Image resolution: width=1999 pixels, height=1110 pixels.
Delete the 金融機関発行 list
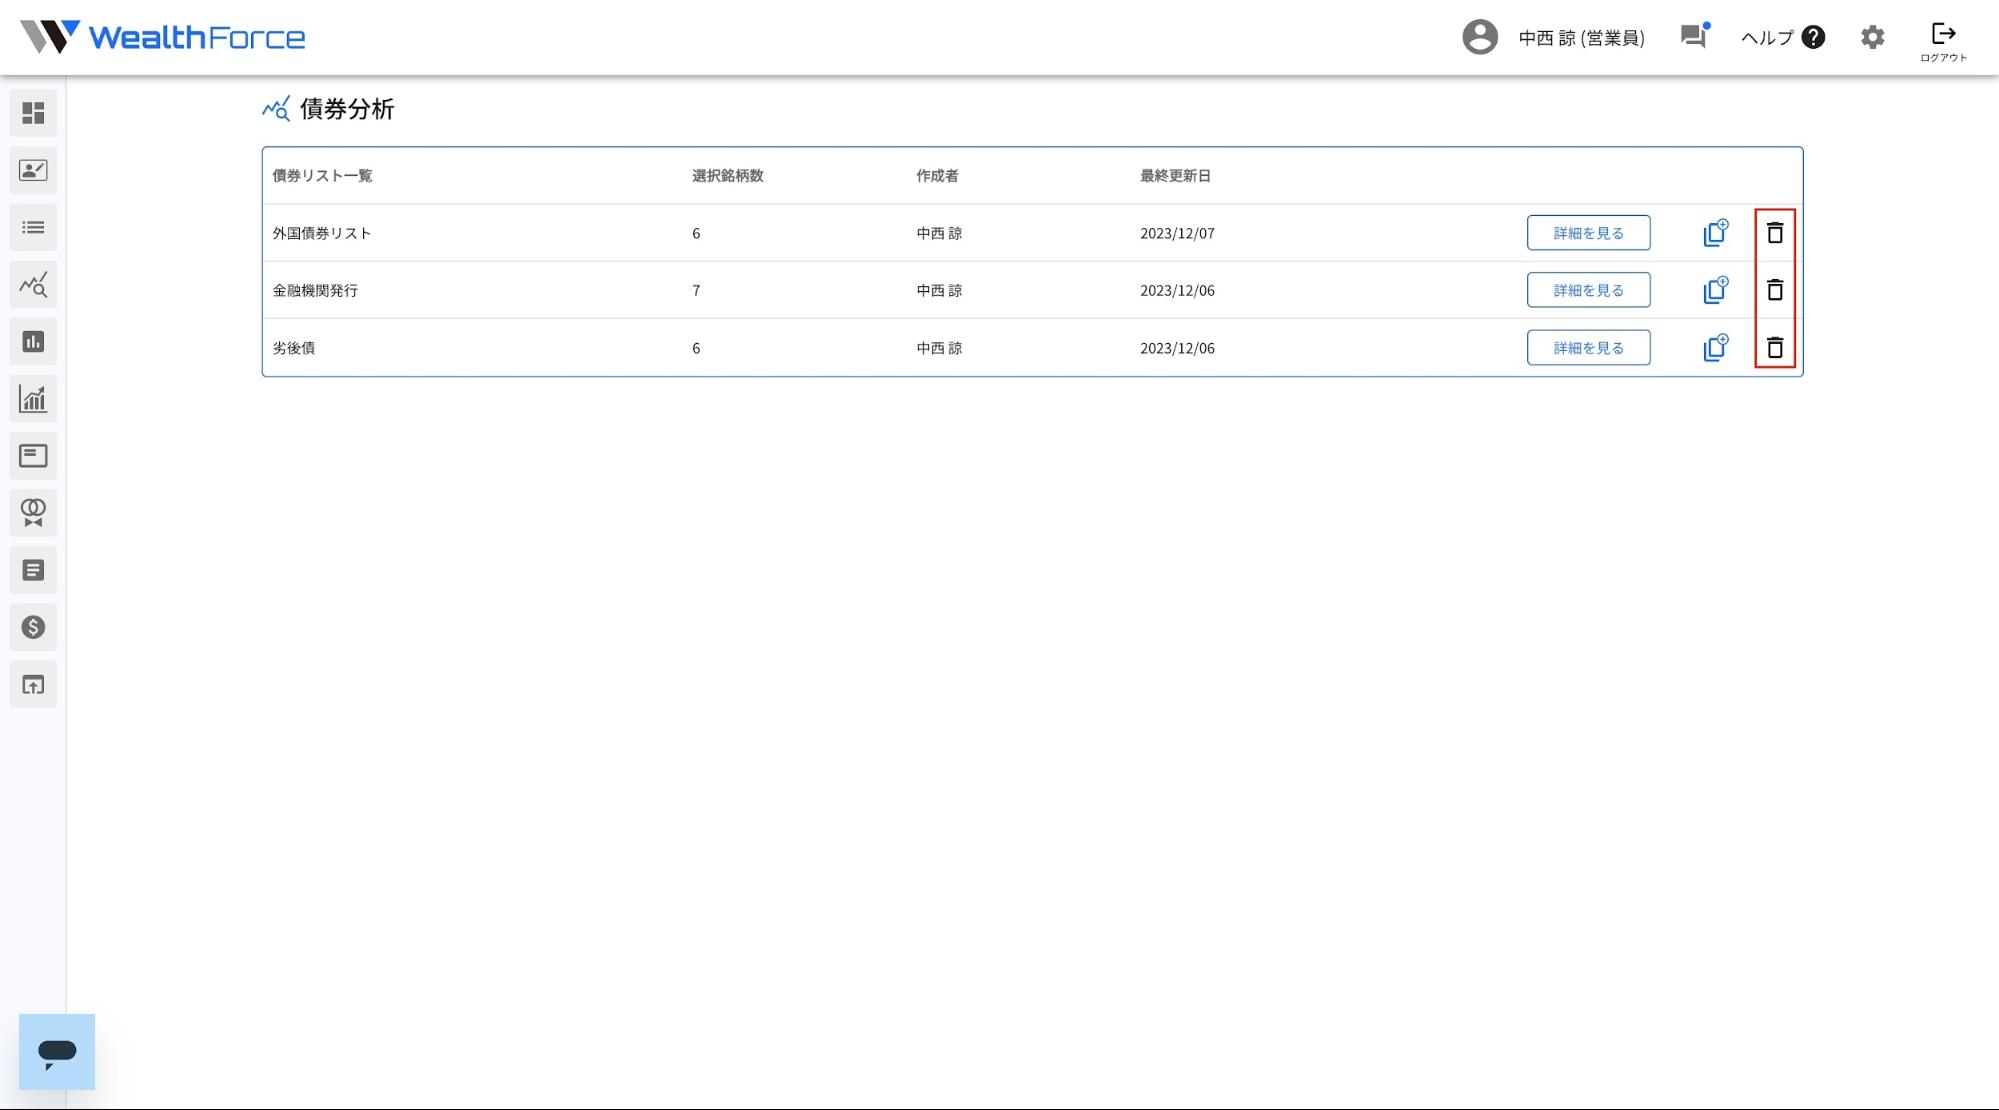[1775, 290]
